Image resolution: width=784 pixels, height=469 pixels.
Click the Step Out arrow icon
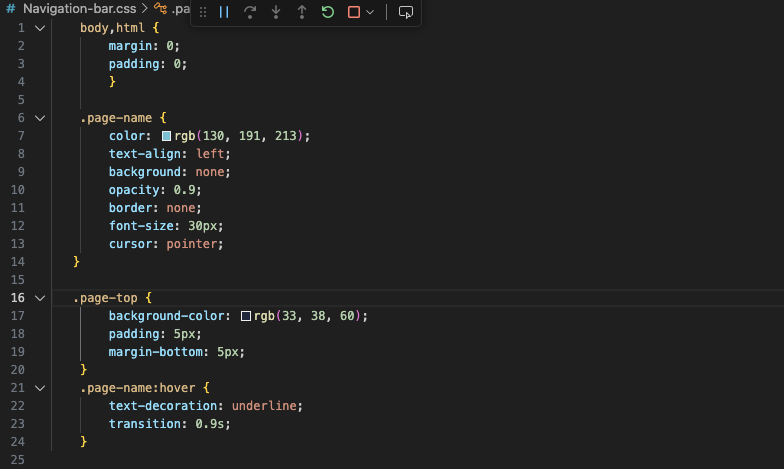click(x=302, y=12)
